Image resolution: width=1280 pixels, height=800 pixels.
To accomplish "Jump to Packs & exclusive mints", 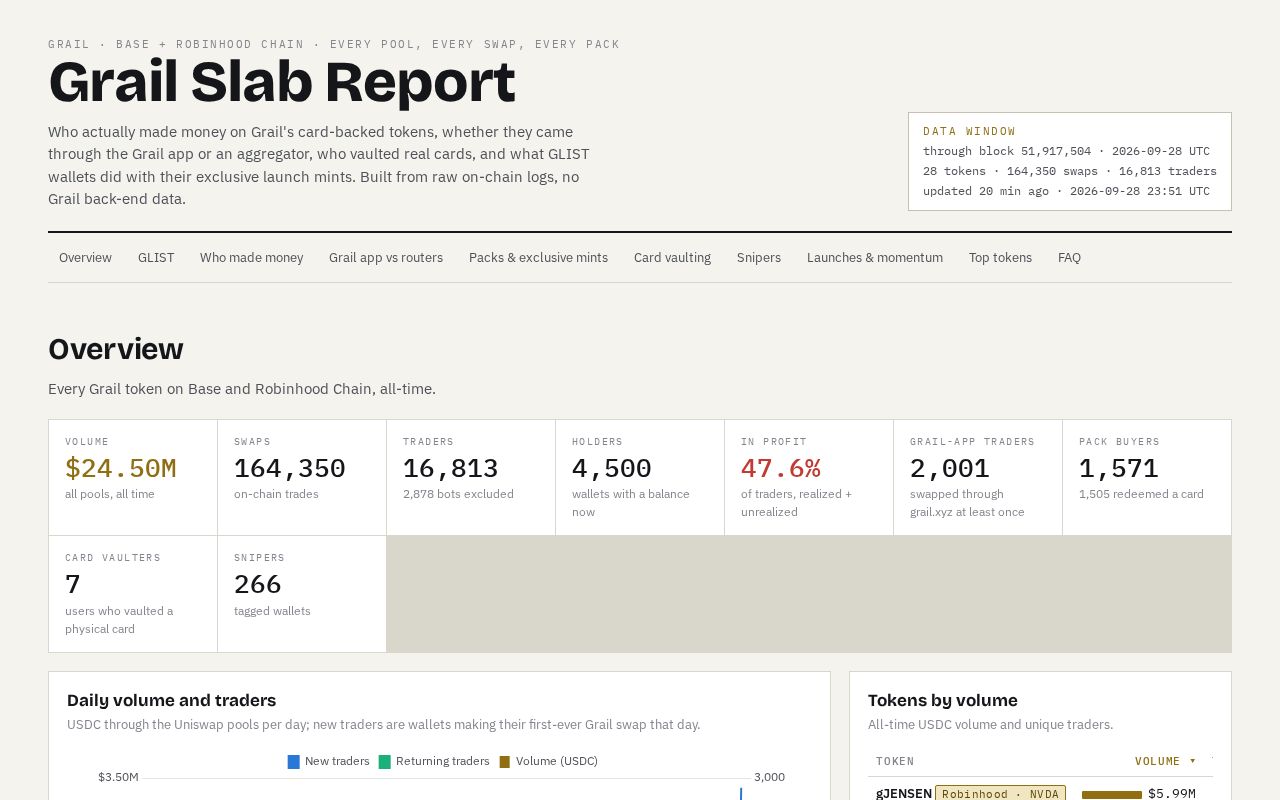I will pos(538,258).
